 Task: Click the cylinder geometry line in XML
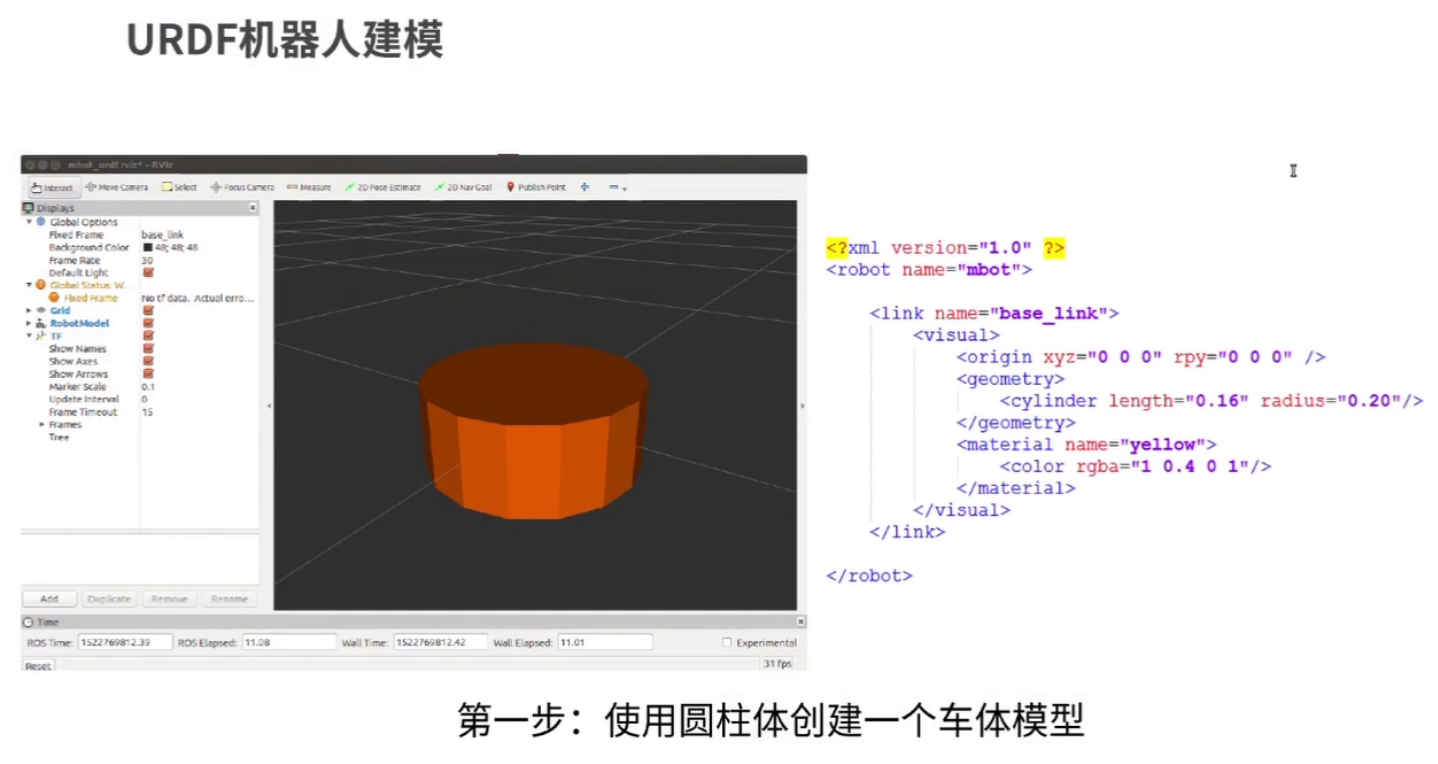(x=1211, y=401)
